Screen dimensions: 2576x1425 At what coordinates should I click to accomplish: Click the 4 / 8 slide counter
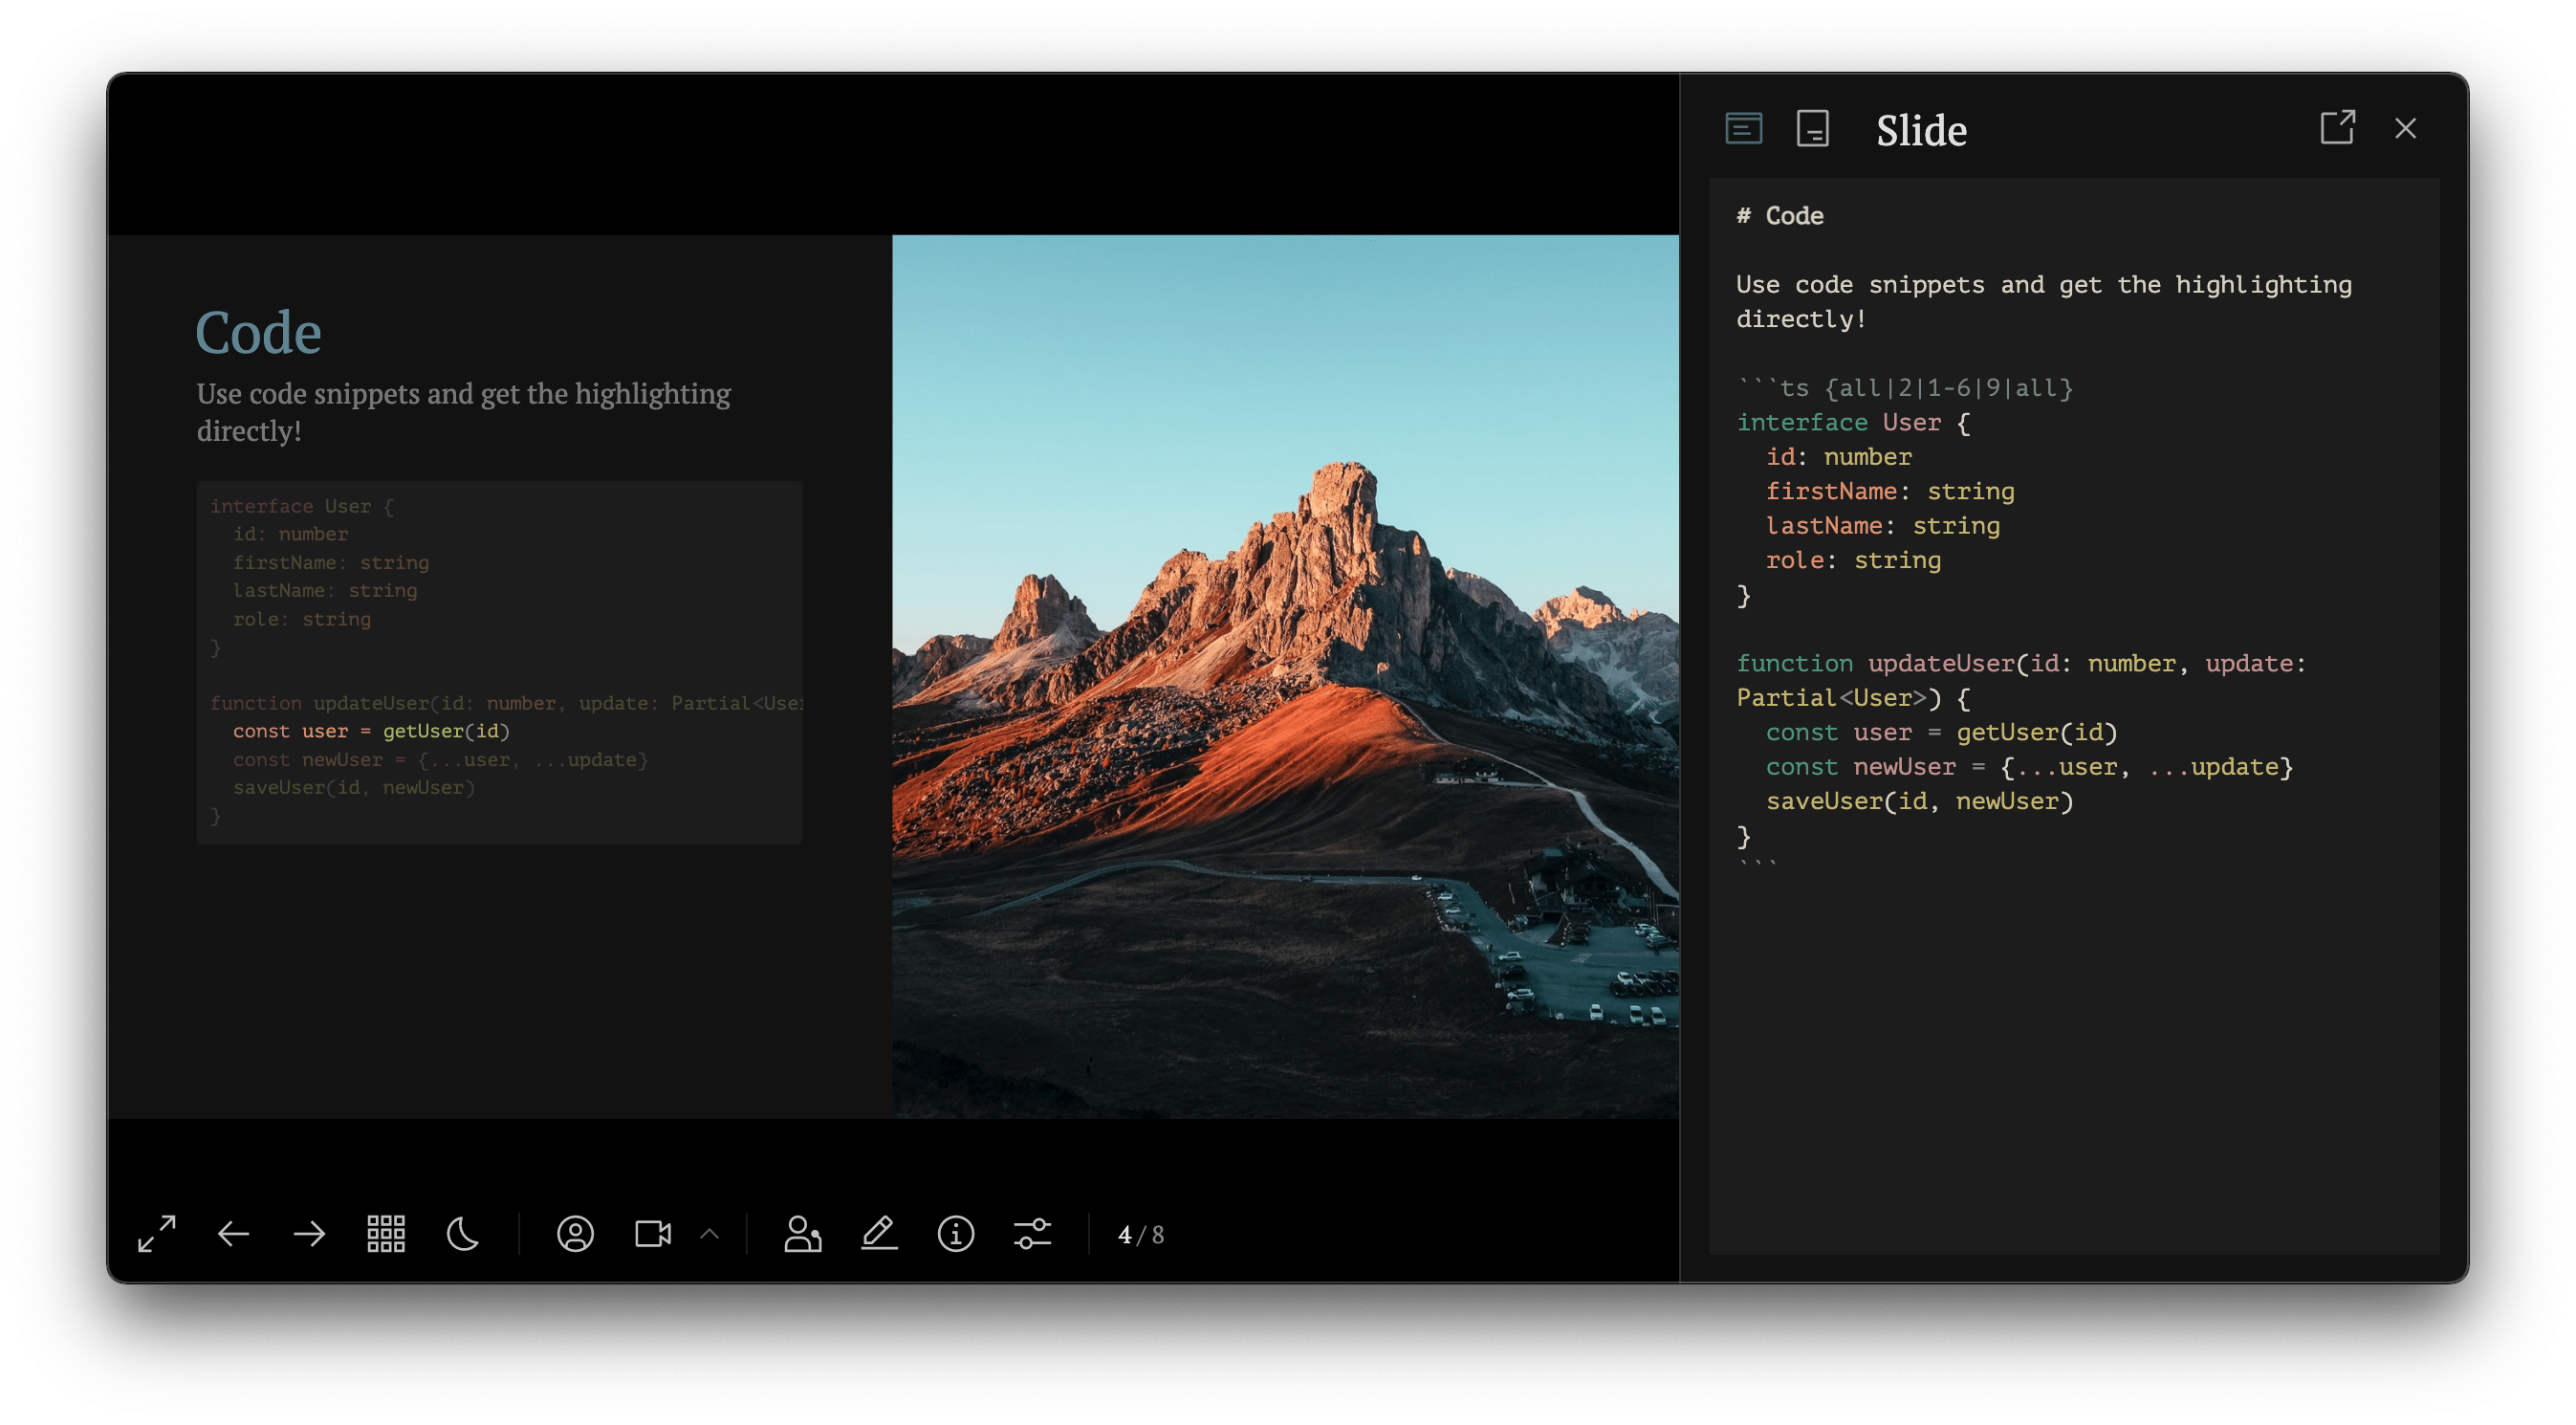(1141, 1235)
